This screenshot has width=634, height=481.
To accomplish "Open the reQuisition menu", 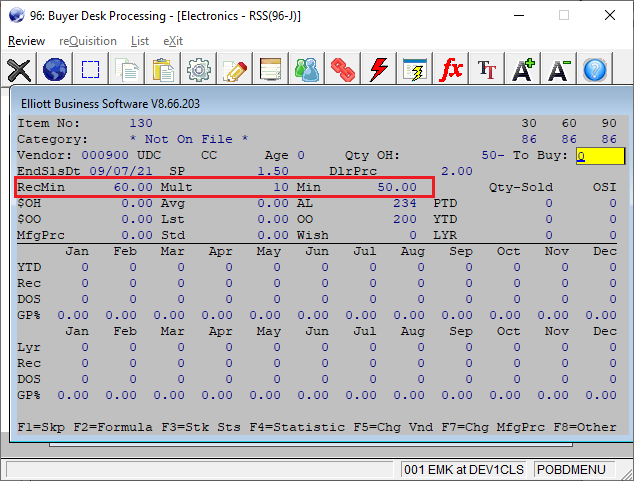I will point(88,41).
